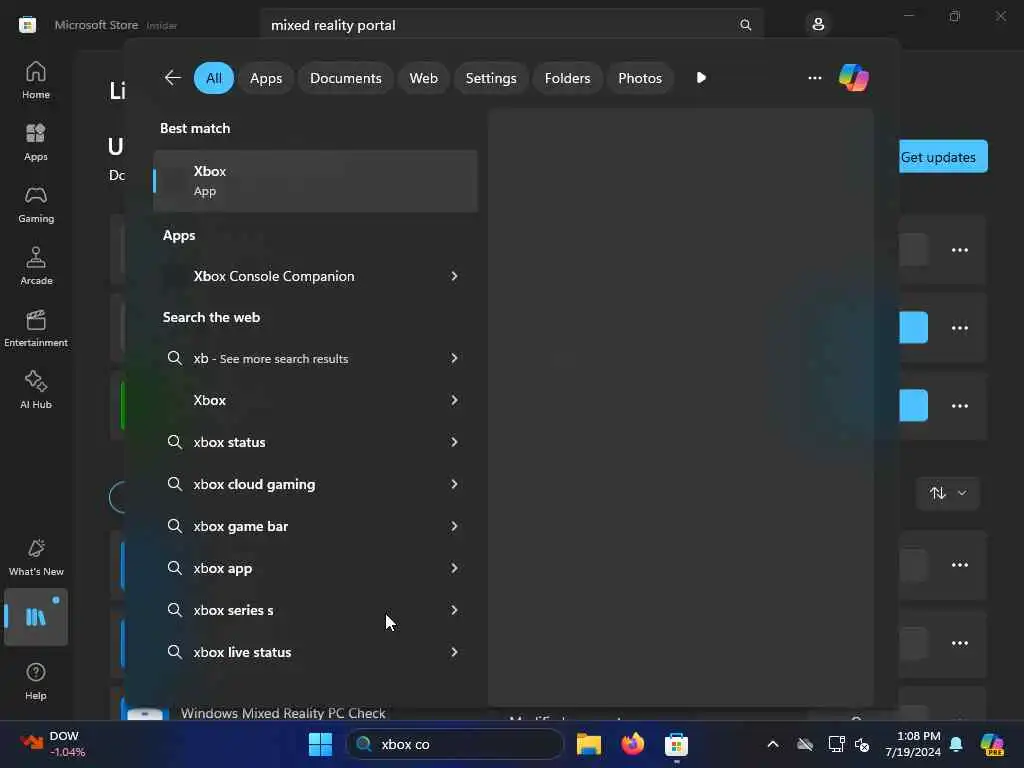Open Arcade section in Store sidebar
This screenshot has height=768, width=1024.
tap(36, 266)
